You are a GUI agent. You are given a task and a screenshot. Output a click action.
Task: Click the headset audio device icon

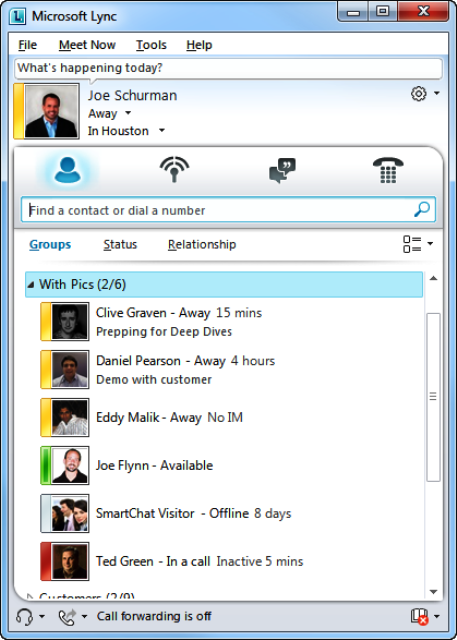point(24,616)
